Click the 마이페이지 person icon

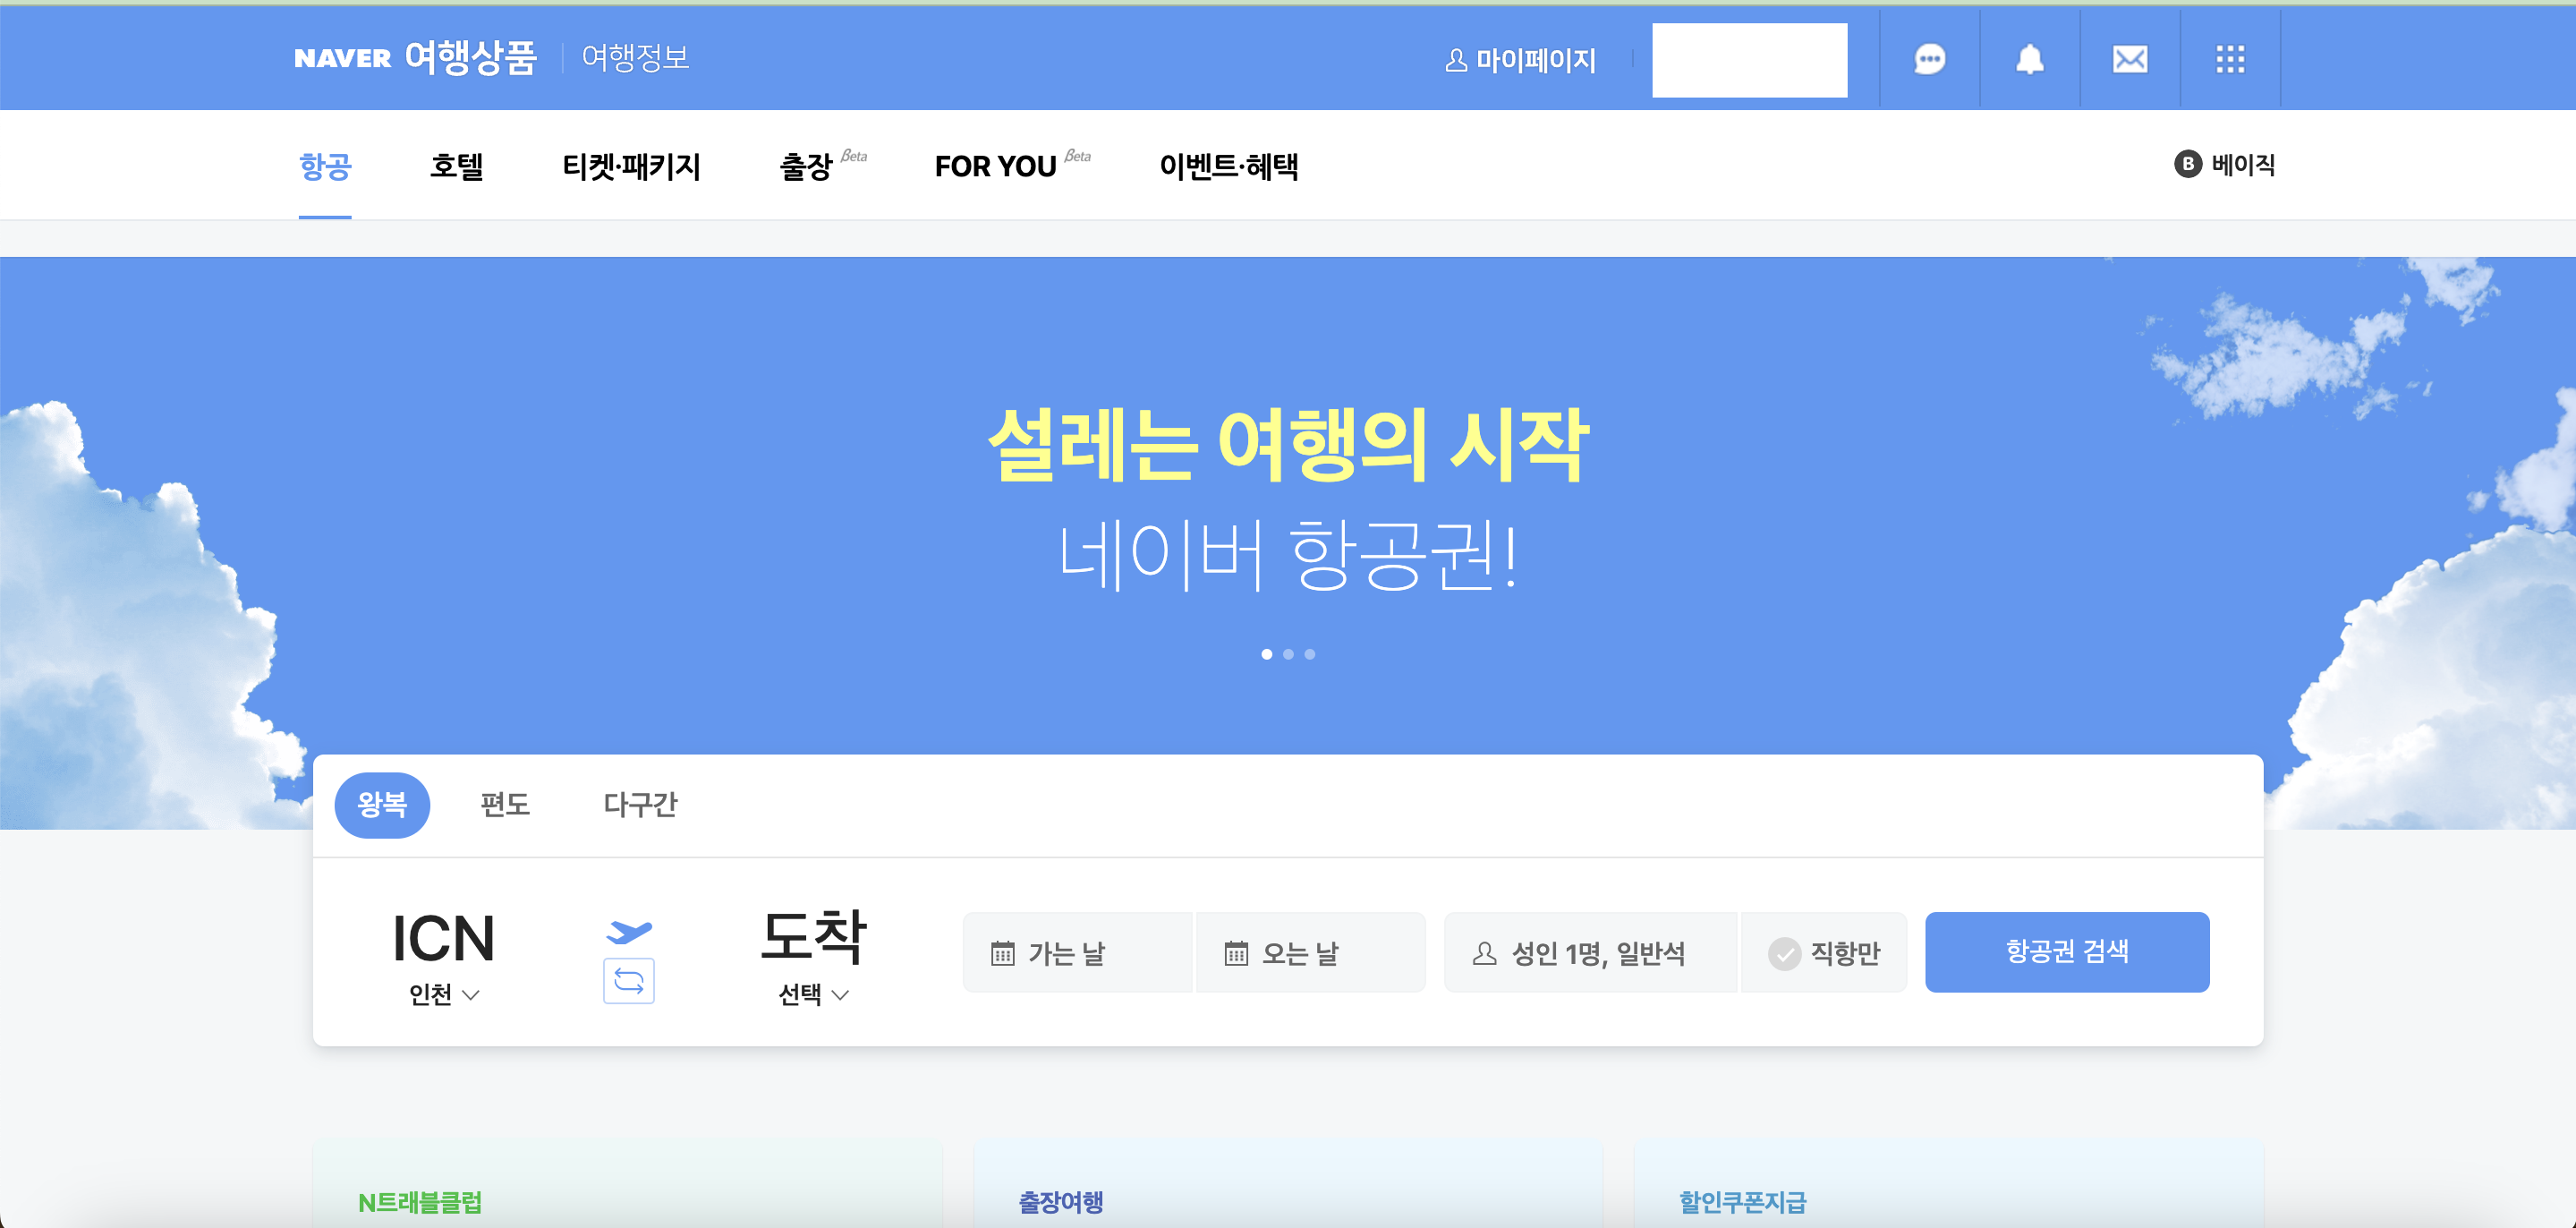tap(1456, 61)
